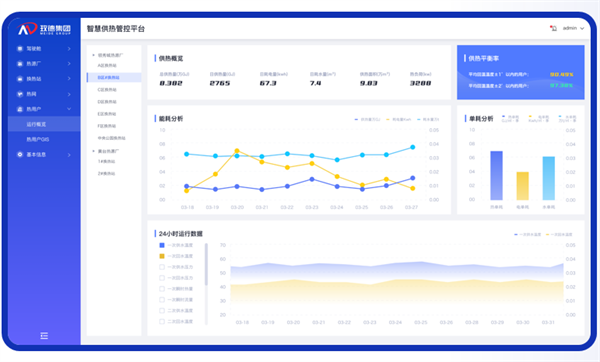Click the 基本信息 gear icon
This screenshot has width=600, height=362.
click(x=20, y=155)
